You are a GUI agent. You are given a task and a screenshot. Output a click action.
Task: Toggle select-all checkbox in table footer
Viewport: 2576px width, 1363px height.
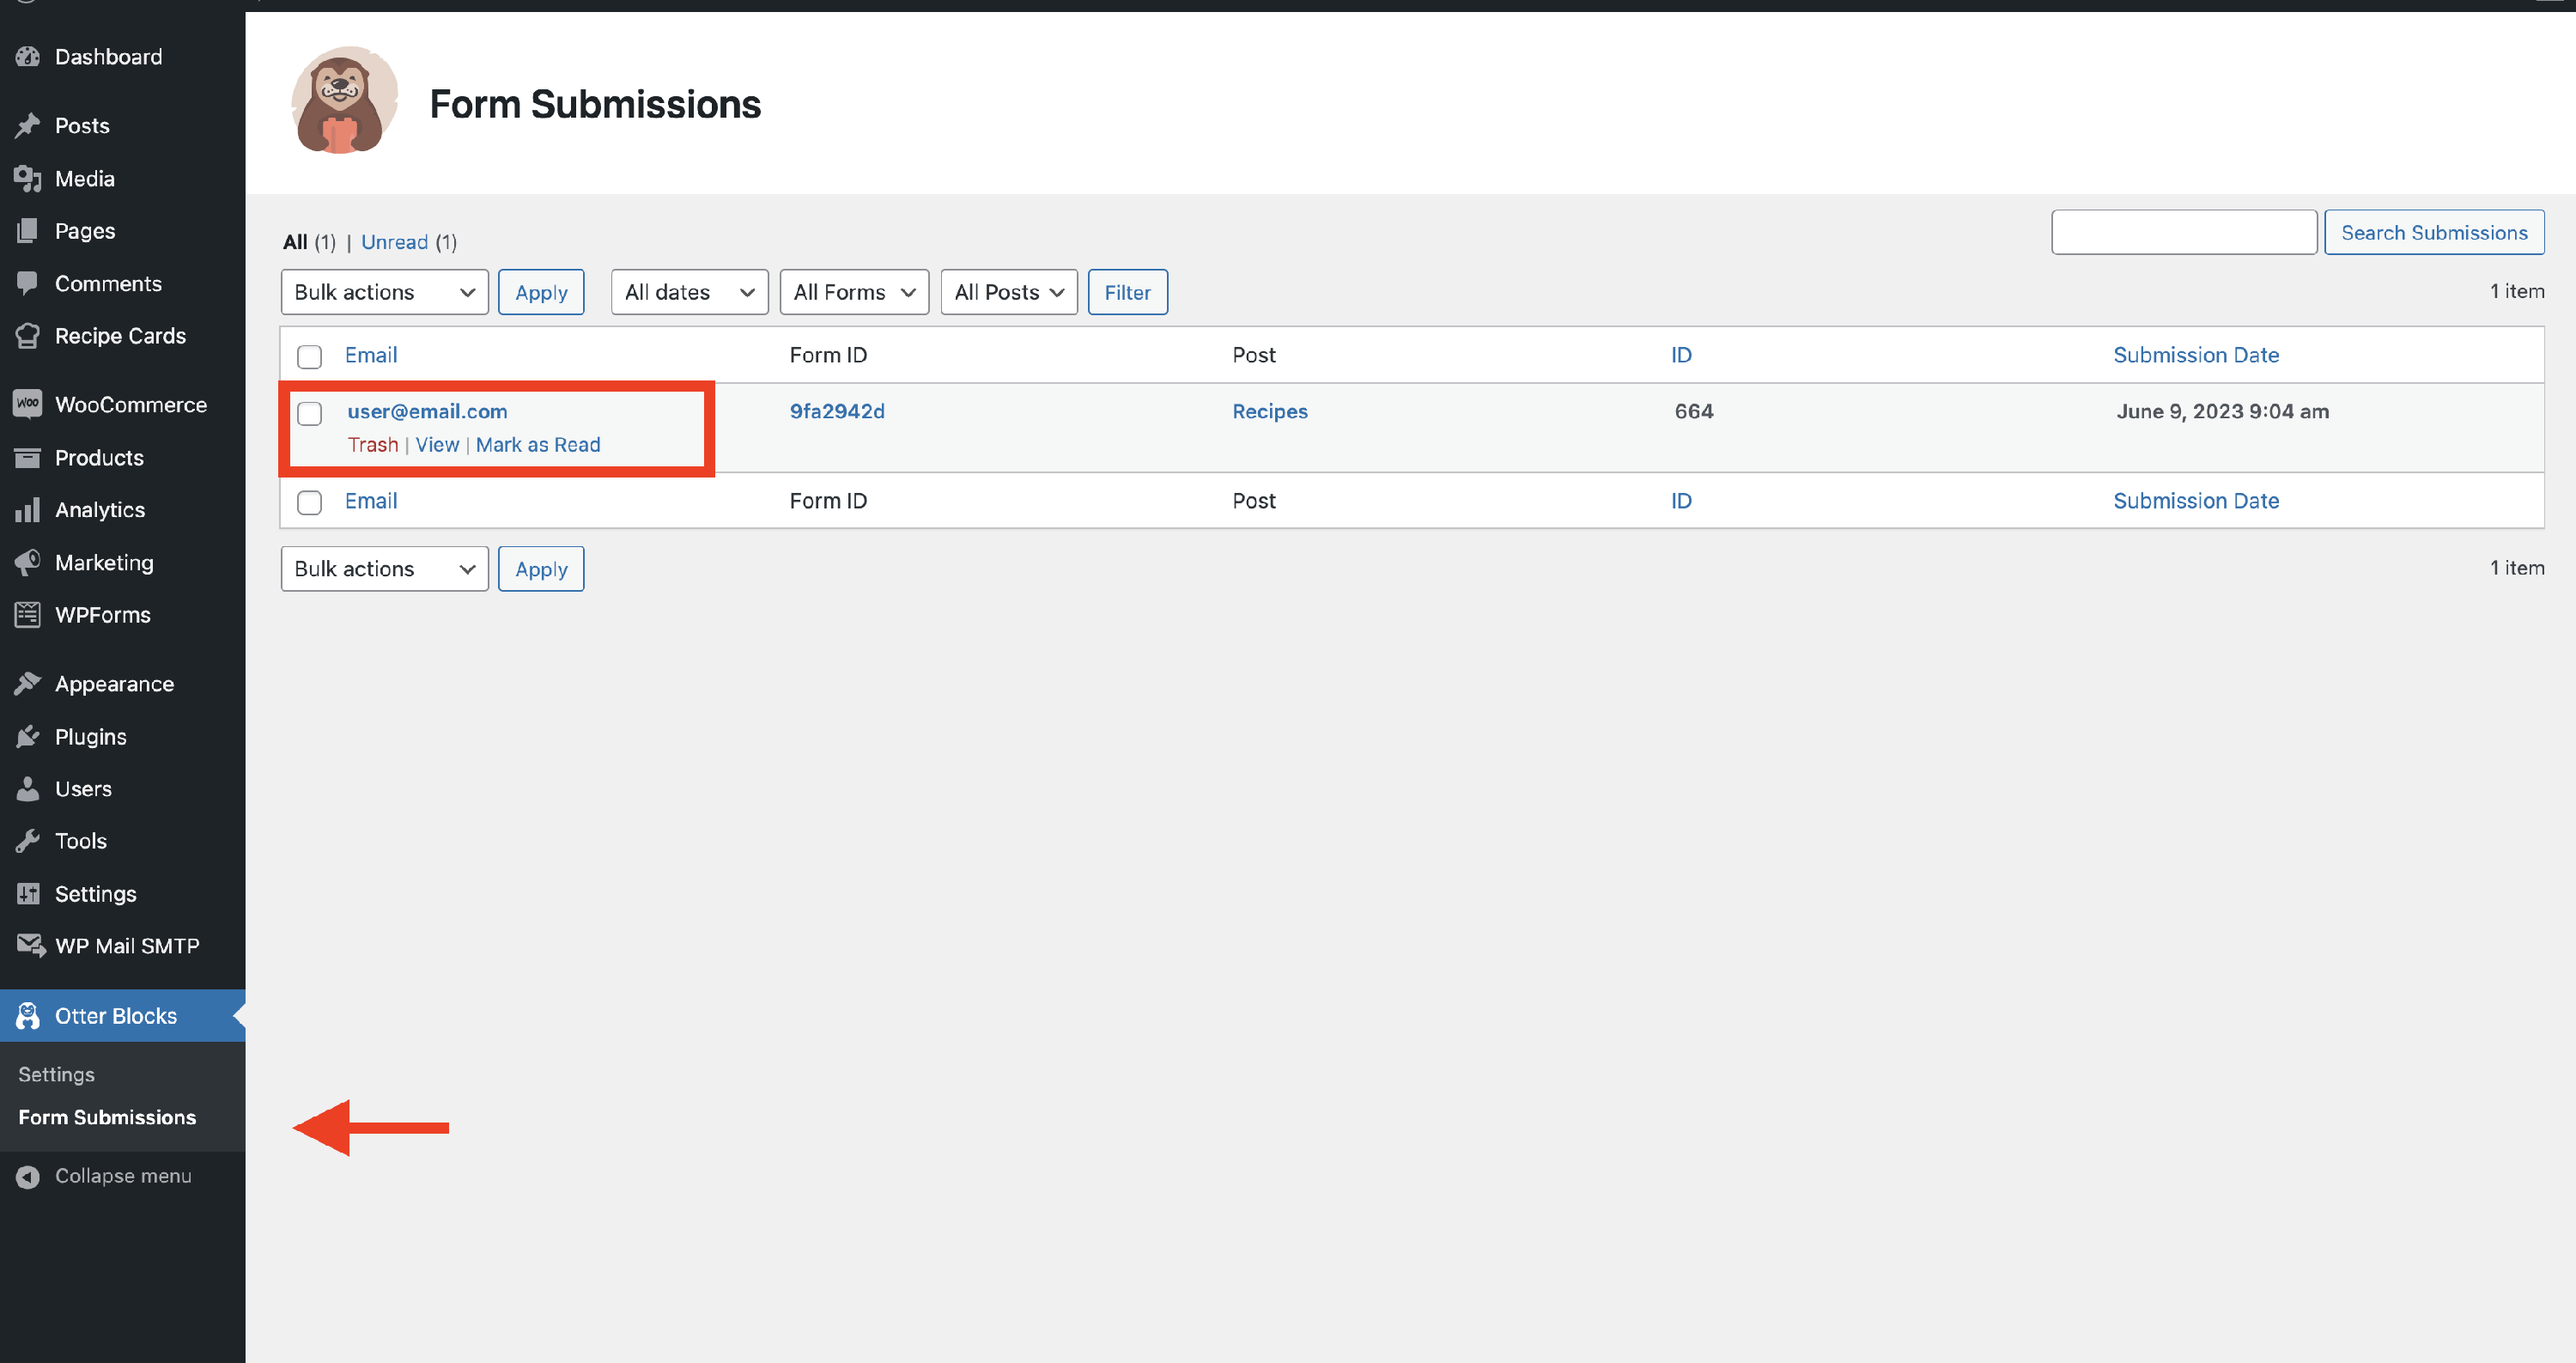[x=310, y=502]
